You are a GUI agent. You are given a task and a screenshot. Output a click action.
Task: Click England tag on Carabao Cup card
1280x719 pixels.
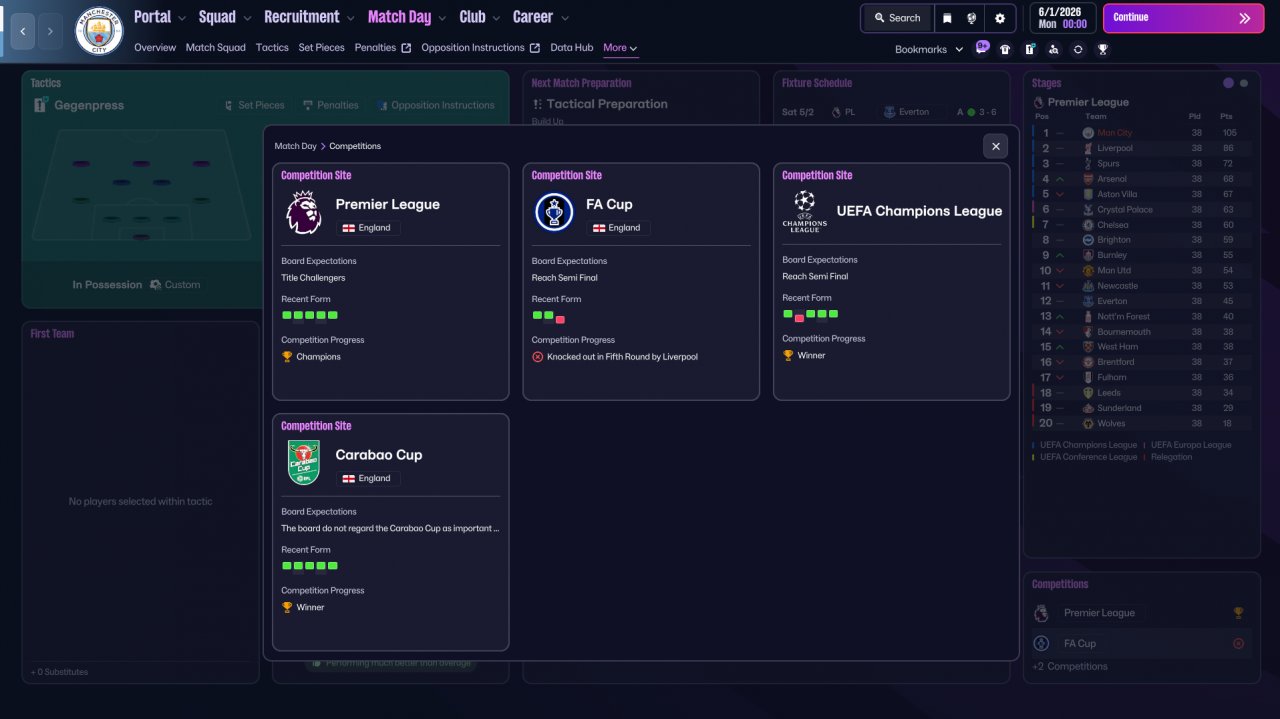pyautogui.click(x=368, y=478)
